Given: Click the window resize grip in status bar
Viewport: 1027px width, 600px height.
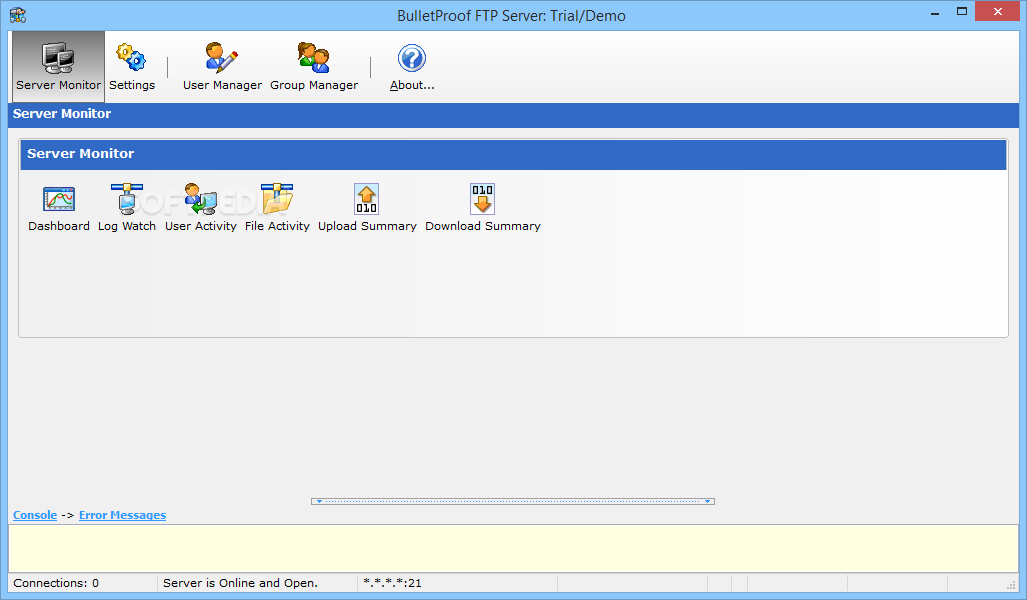Looking at the screenshot, I should point(1011,584).
